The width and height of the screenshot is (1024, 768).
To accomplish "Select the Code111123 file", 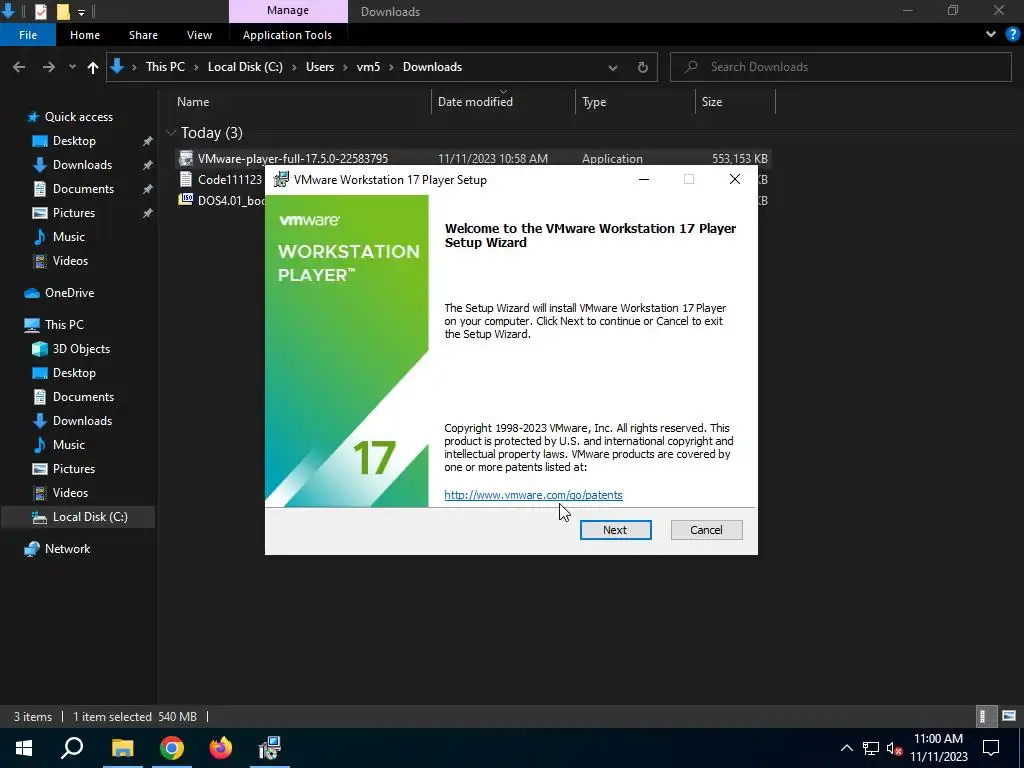I will point(221,180).
